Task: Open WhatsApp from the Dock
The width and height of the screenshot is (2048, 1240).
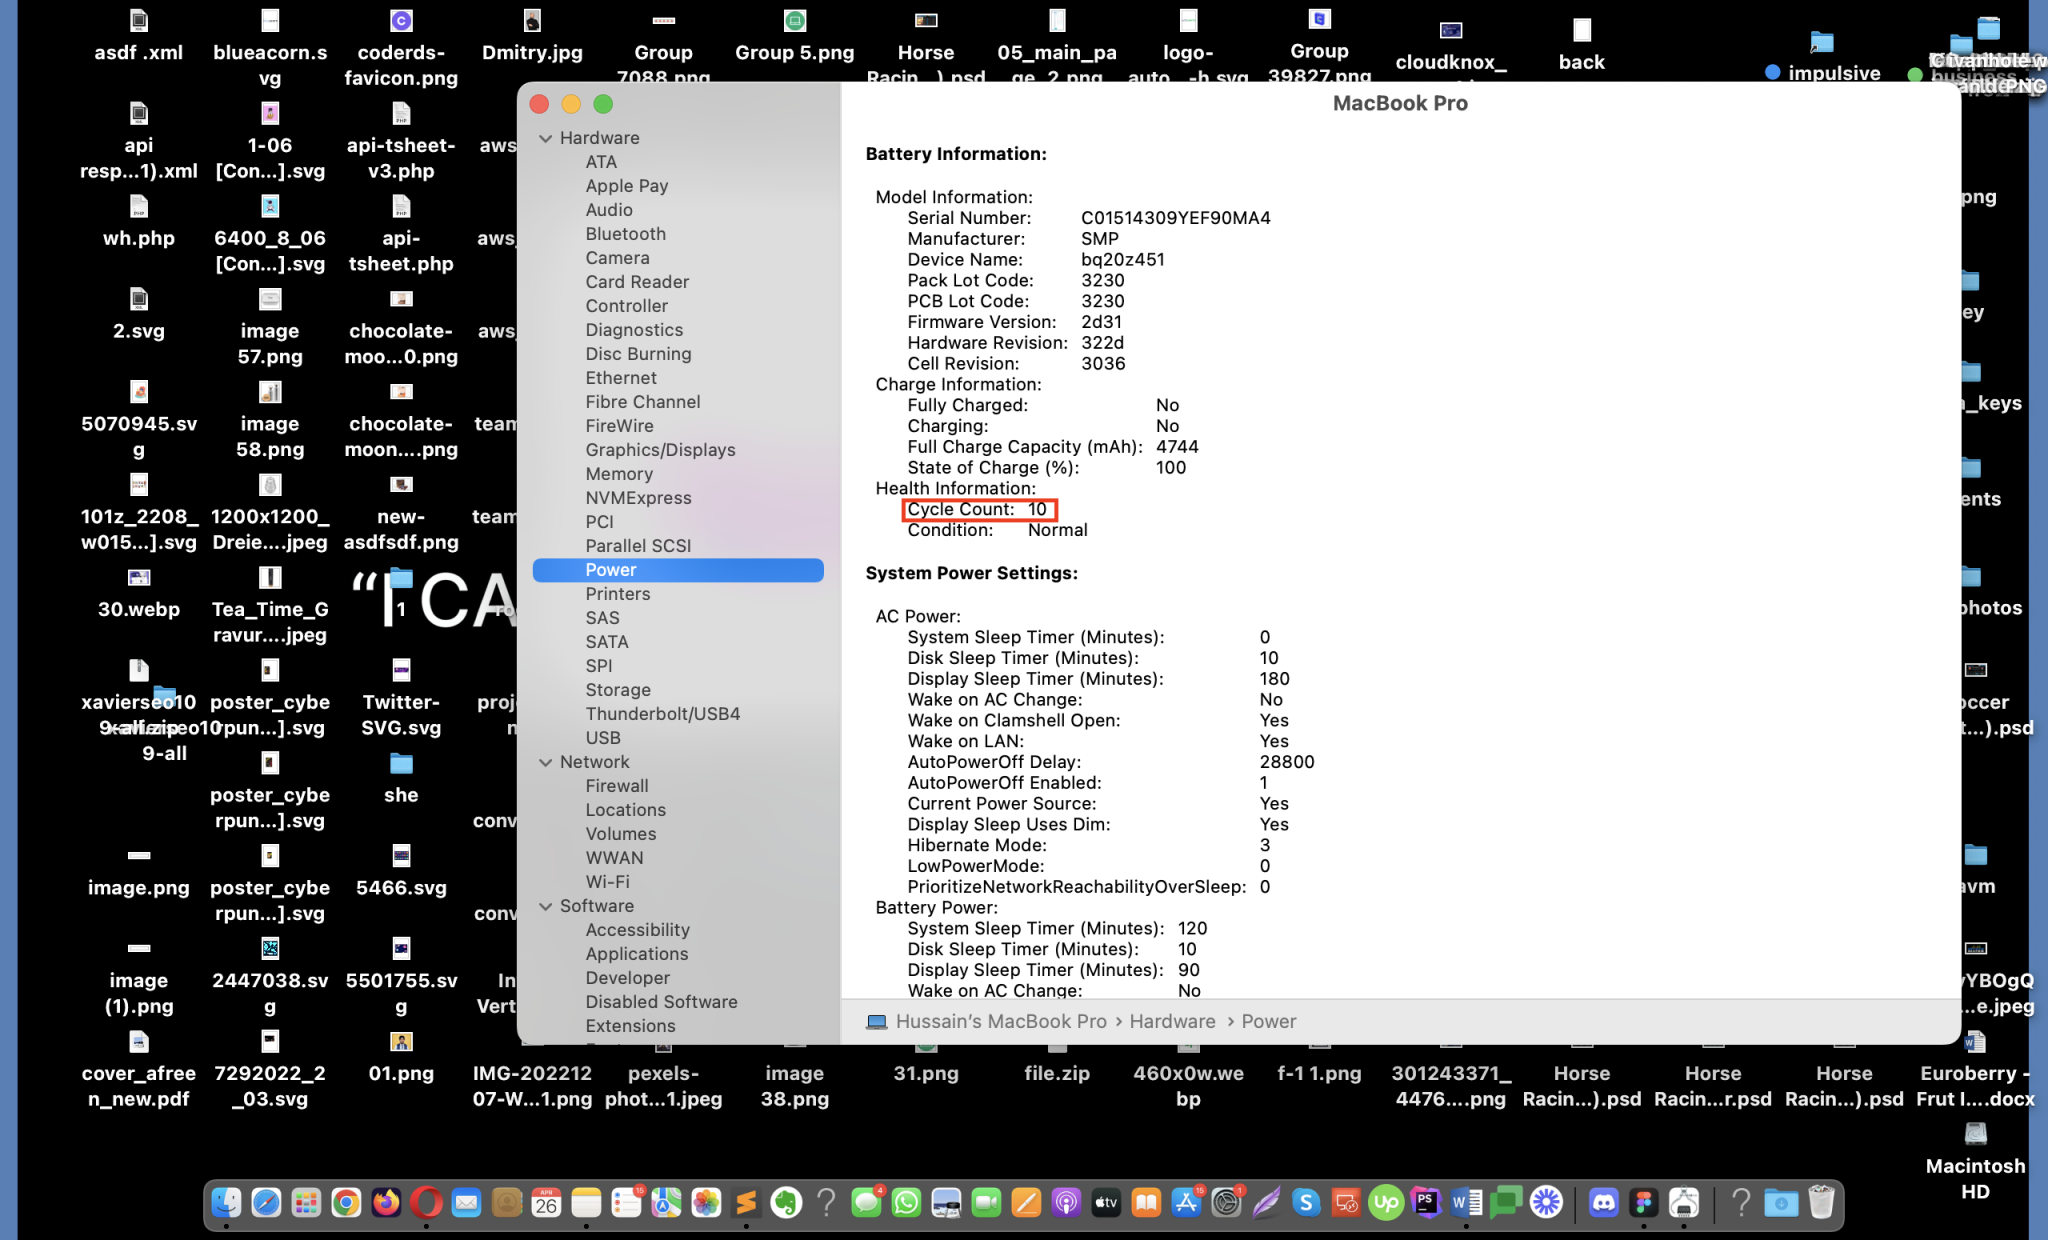Action: [x=908, y=1203]
